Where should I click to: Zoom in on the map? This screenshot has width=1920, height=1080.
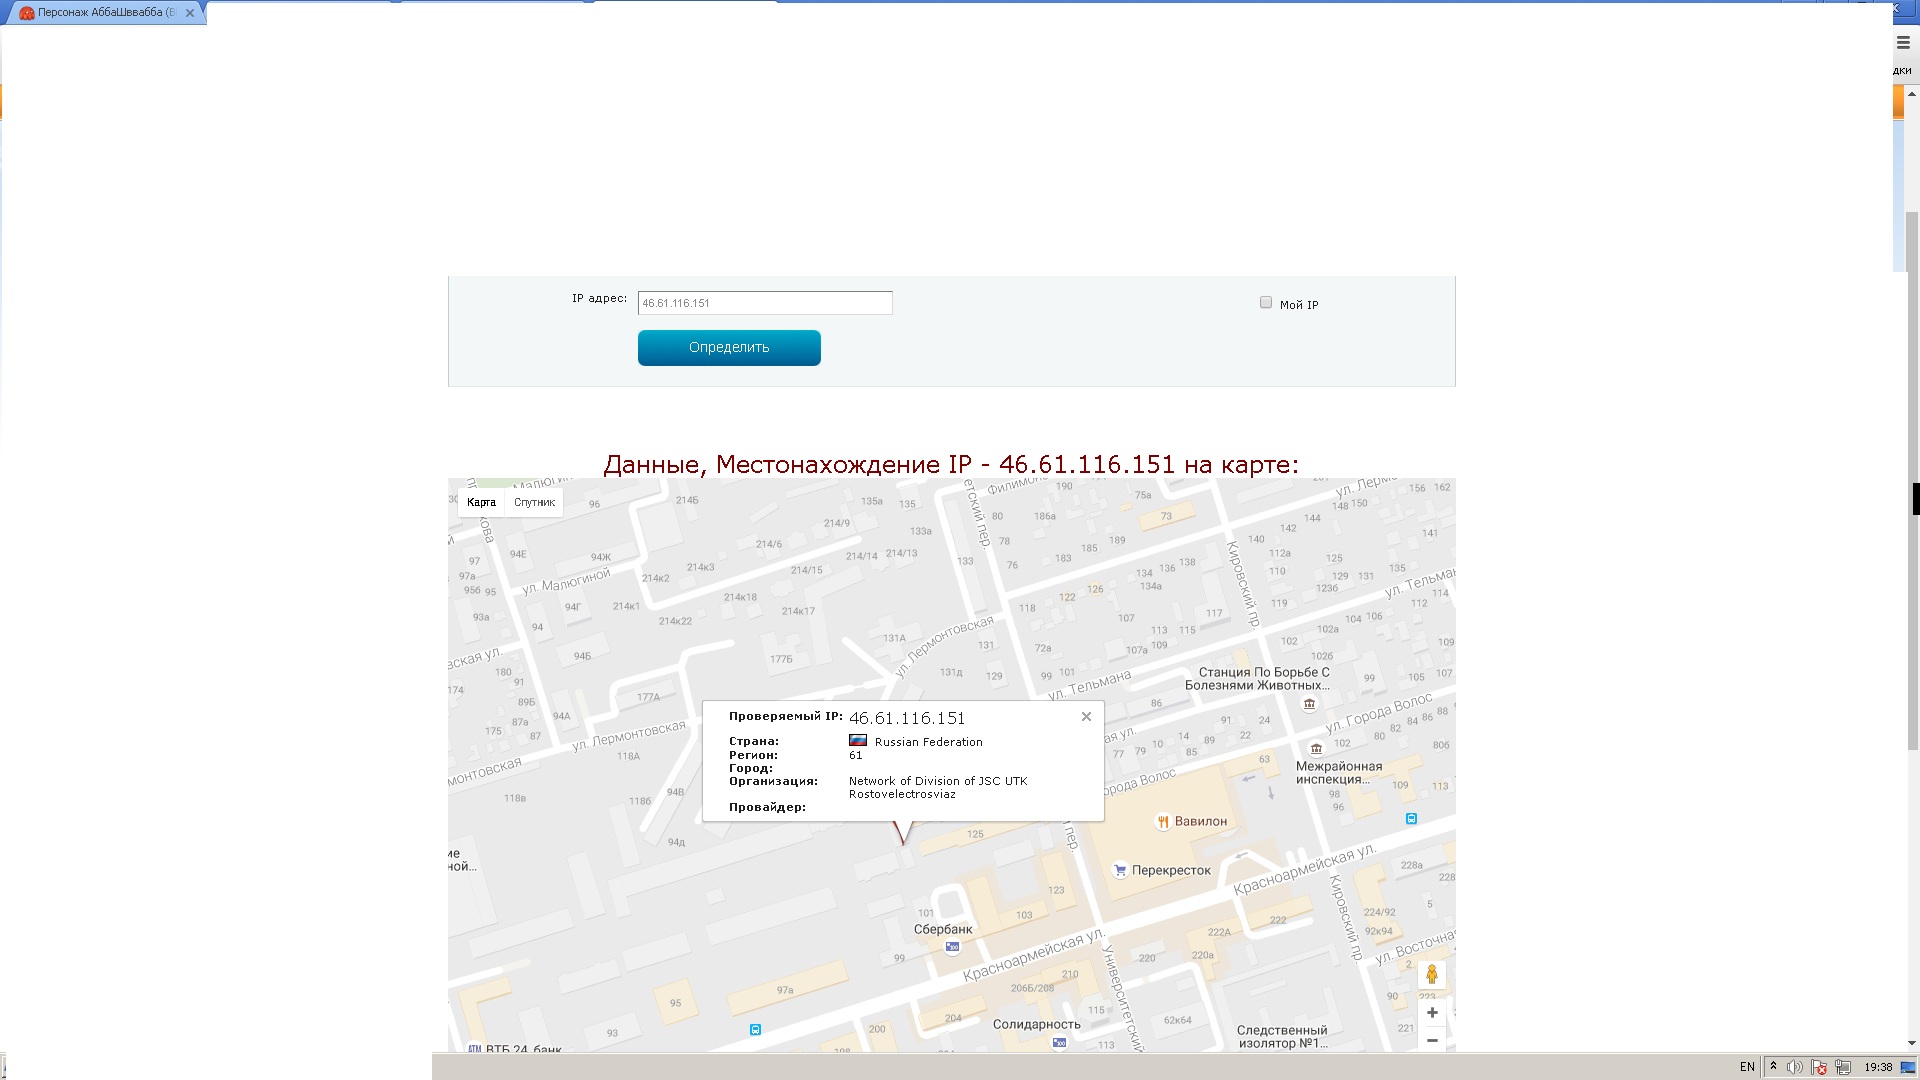[x=1432, y=1013]
